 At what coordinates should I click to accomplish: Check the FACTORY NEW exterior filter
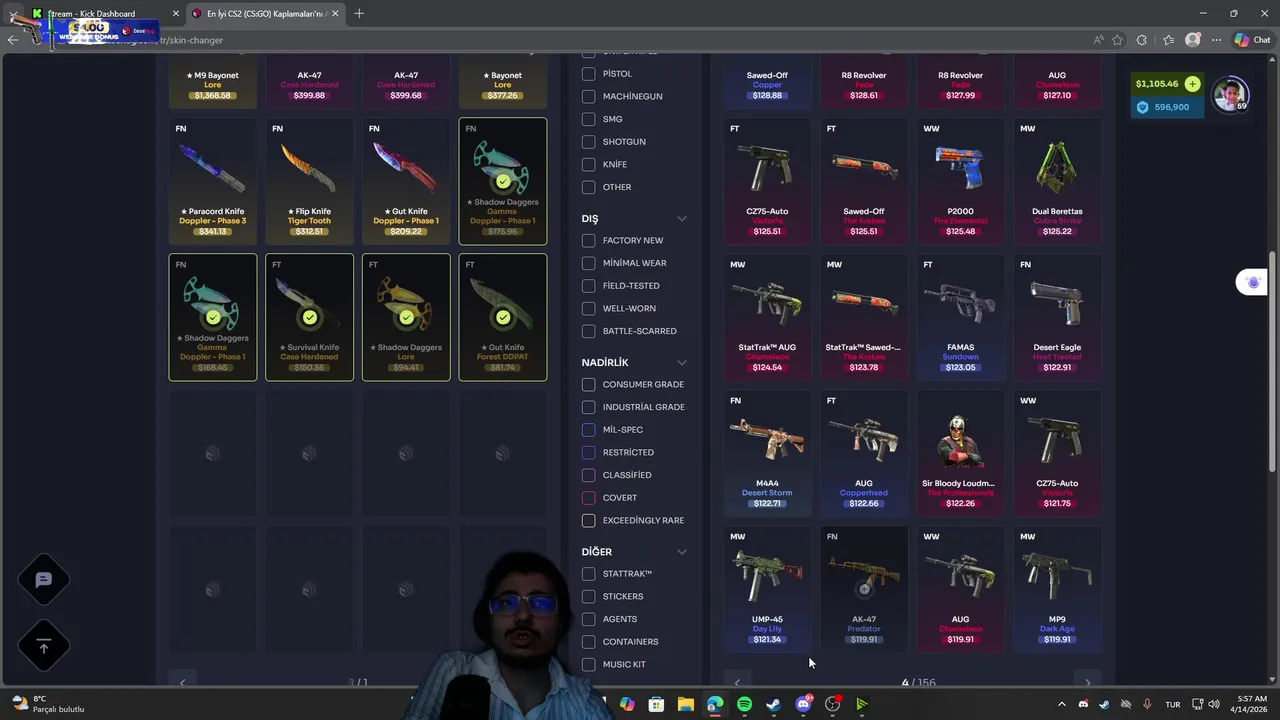click(588, 240)
